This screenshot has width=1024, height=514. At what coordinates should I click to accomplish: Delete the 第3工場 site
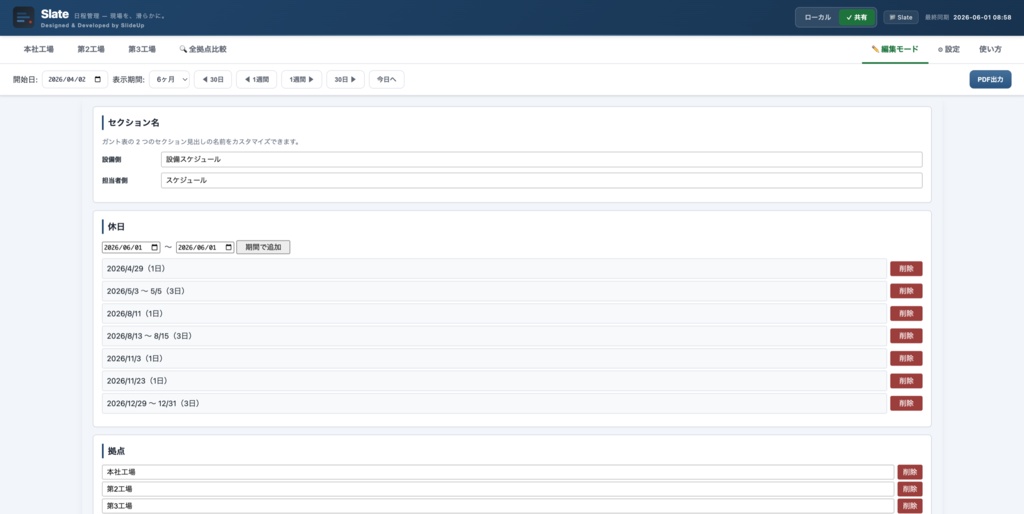(910, 506)
